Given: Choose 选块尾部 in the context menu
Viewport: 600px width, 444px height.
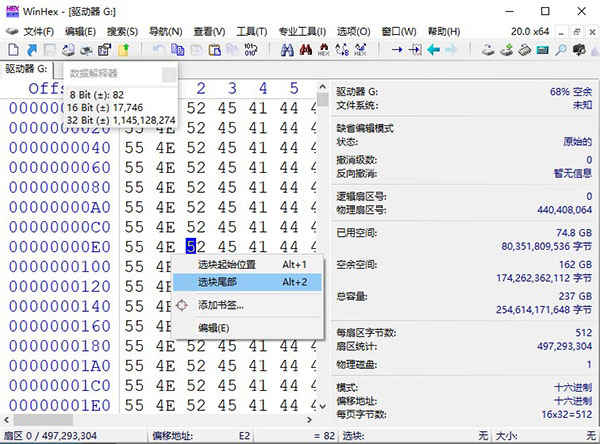Looking at the screenshot, I should coord(247,282).
